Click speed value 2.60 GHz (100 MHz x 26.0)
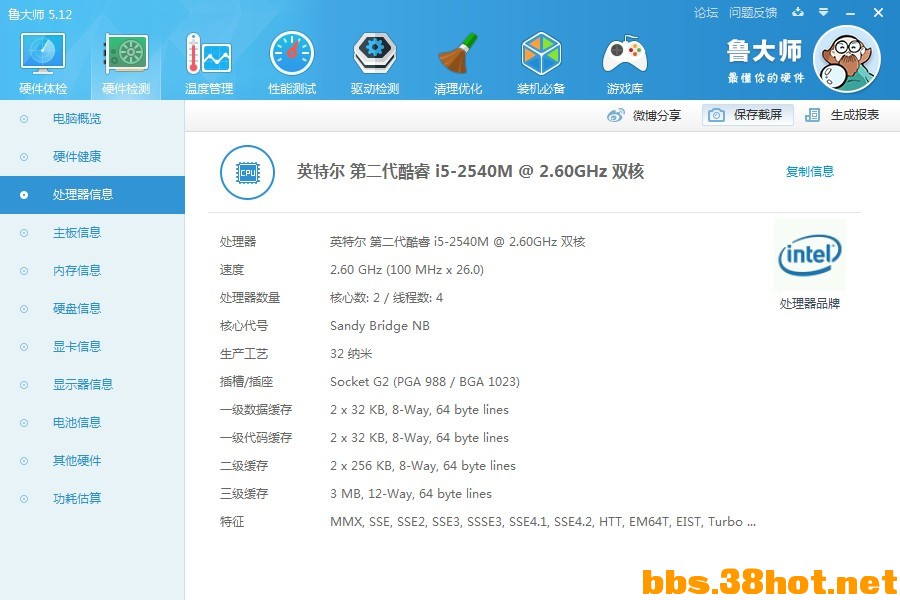Screen dimensions: 900x600 [x=406, y=270]
